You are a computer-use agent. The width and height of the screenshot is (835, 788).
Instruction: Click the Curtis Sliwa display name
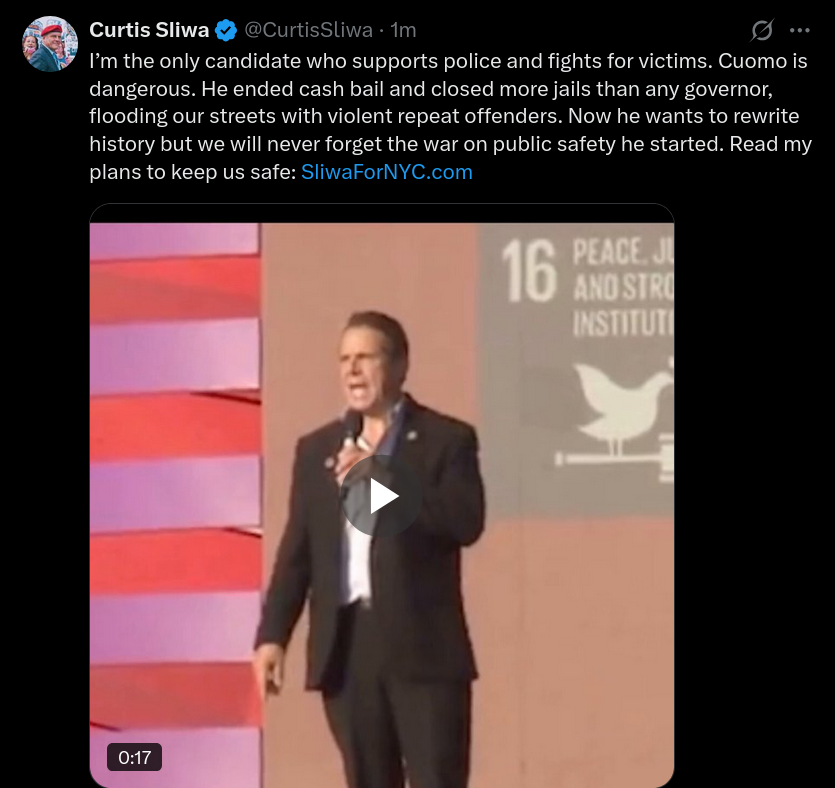pos(150,31)
